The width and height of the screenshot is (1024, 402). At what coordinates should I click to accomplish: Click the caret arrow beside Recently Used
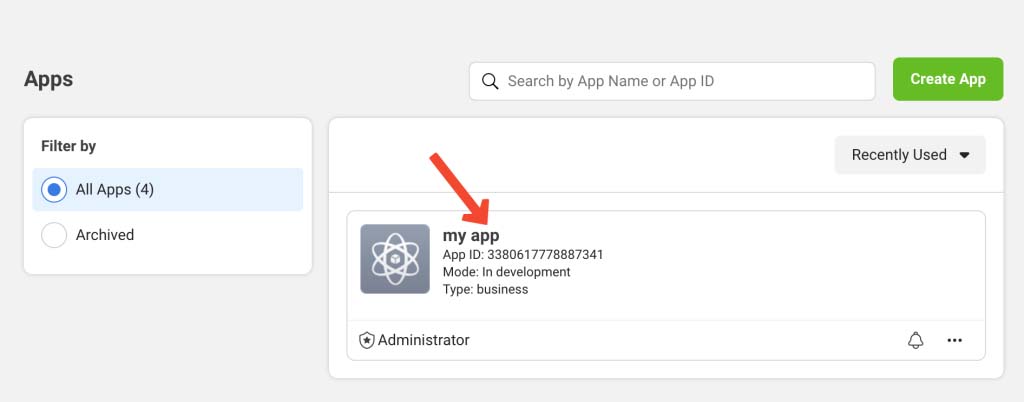[x=964, y=155]
